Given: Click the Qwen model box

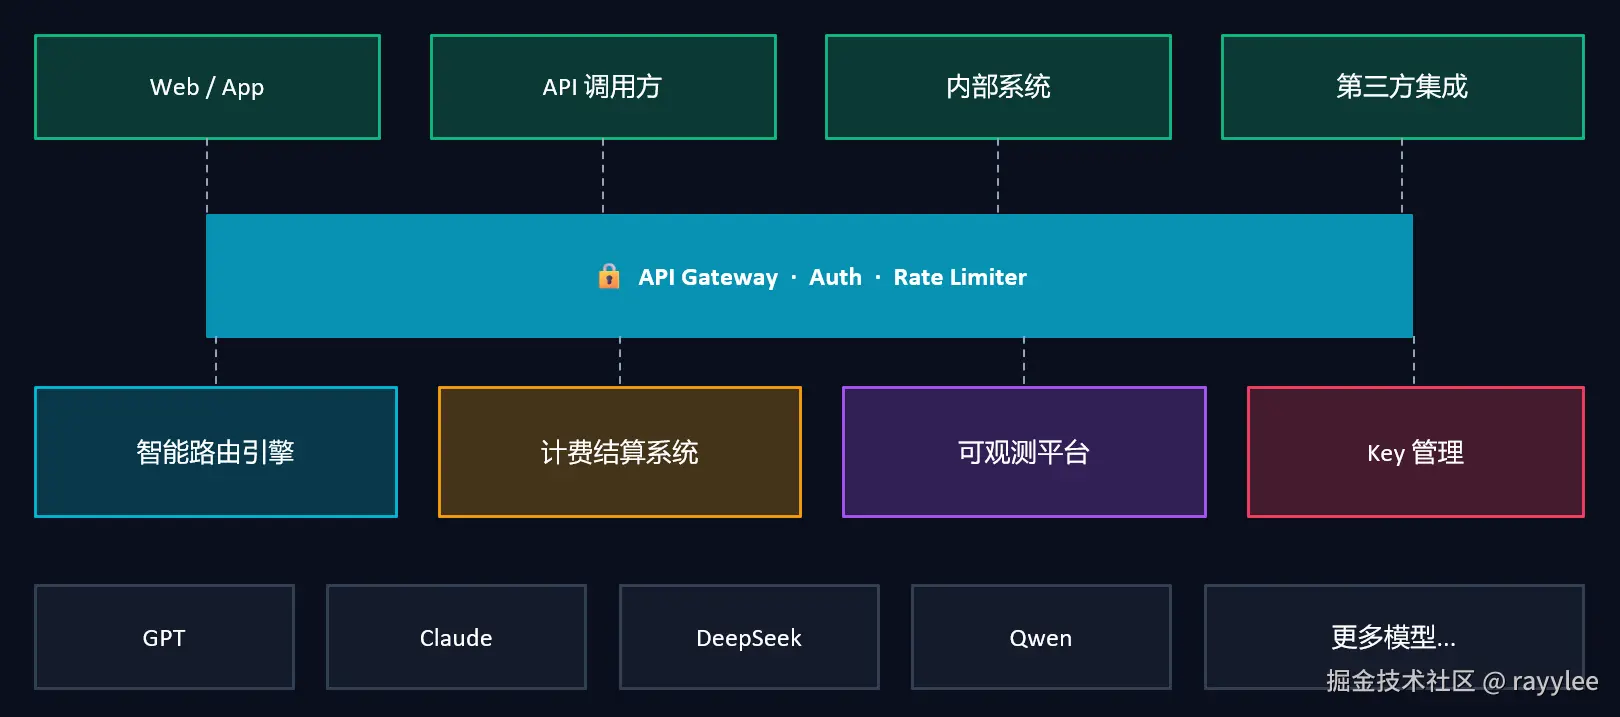Looking at the screenshot, I should click(x=1041, y=637).
